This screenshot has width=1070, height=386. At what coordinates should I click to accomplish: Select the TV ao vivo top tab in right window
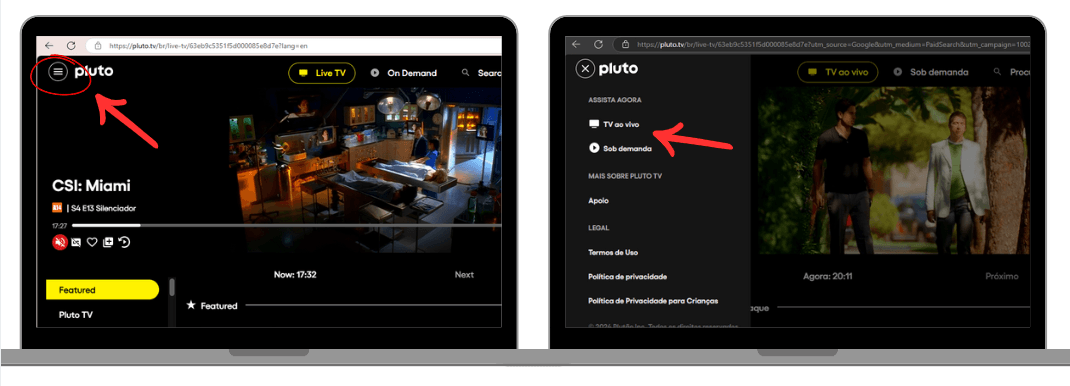[x=837, y=72]
